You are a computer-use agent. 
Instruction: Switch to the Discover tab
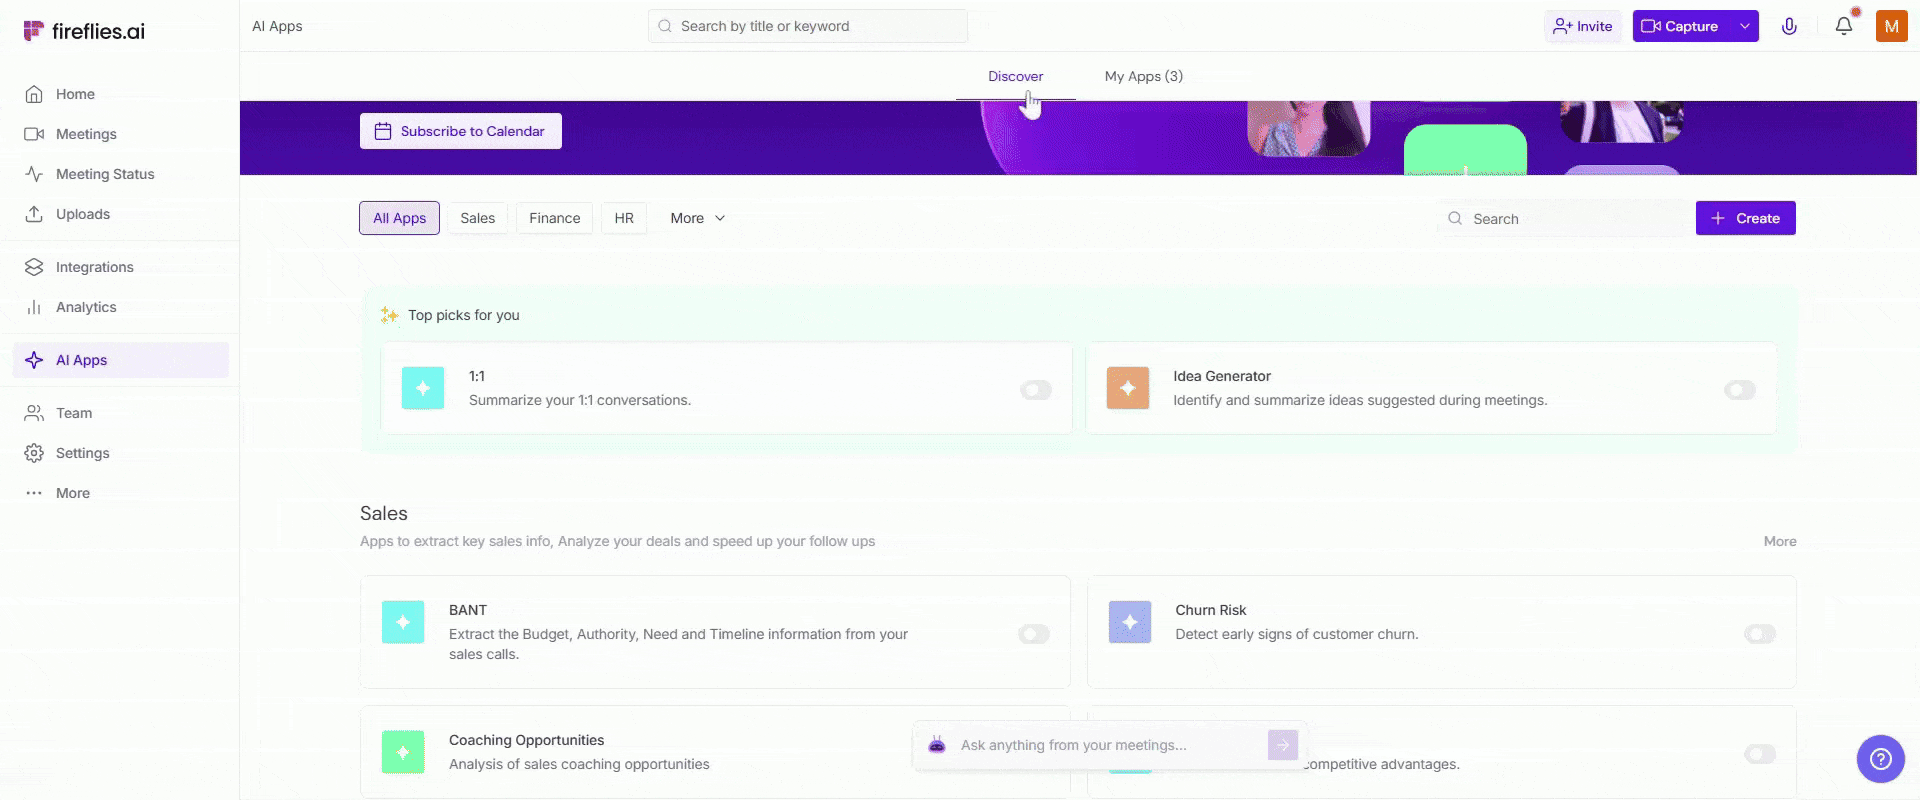[x=1015, y=76]
